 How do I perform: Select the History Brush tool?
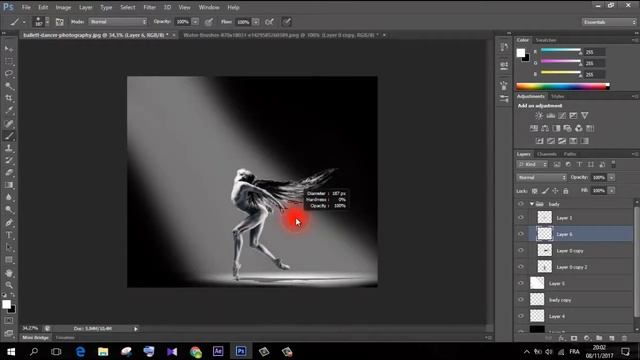[9, 160]
